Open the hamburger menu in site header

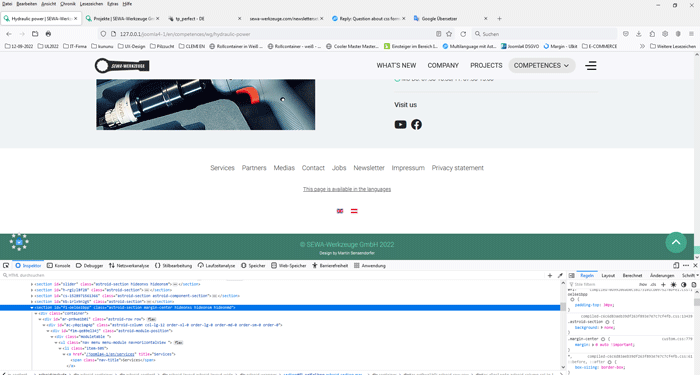591,66
